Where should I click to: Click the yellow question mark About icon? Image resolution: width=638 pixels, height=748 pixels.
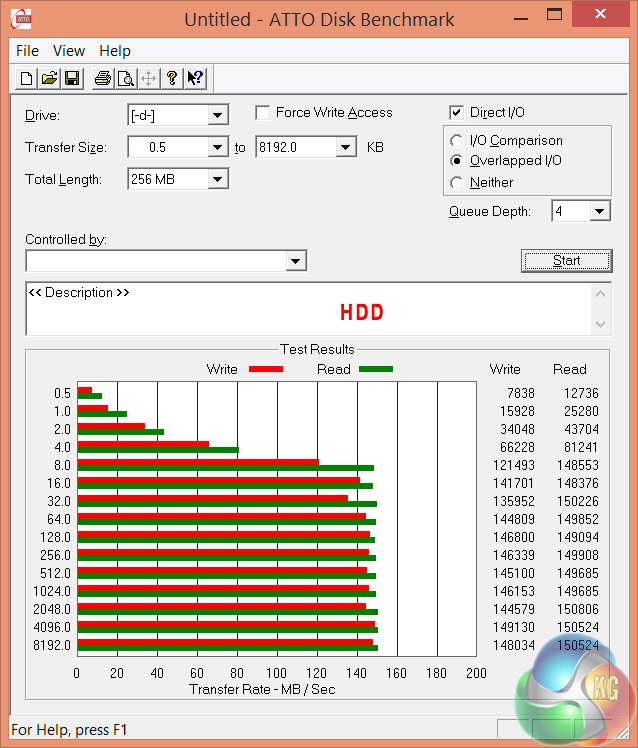[172, 78]
